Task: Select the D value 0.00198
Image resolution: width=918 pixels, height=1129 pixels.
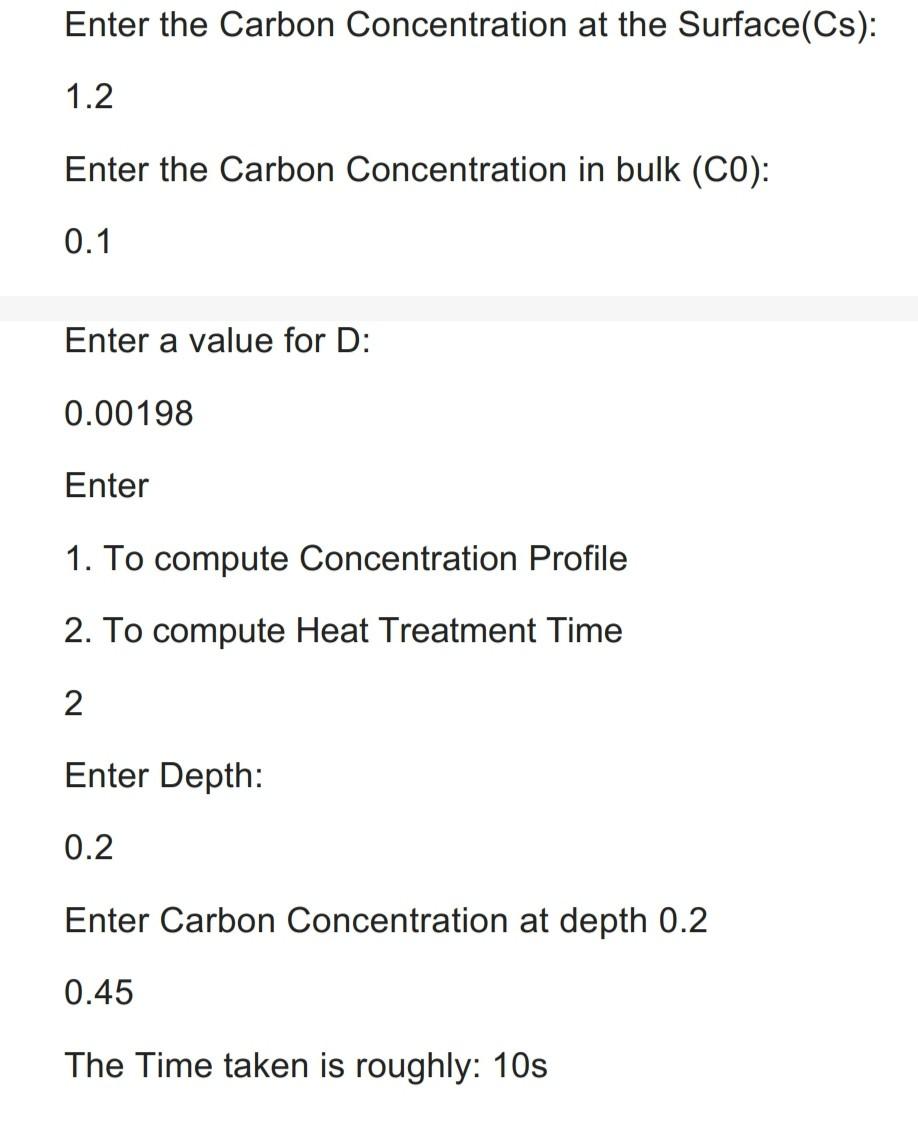Action: pos(129,414)
